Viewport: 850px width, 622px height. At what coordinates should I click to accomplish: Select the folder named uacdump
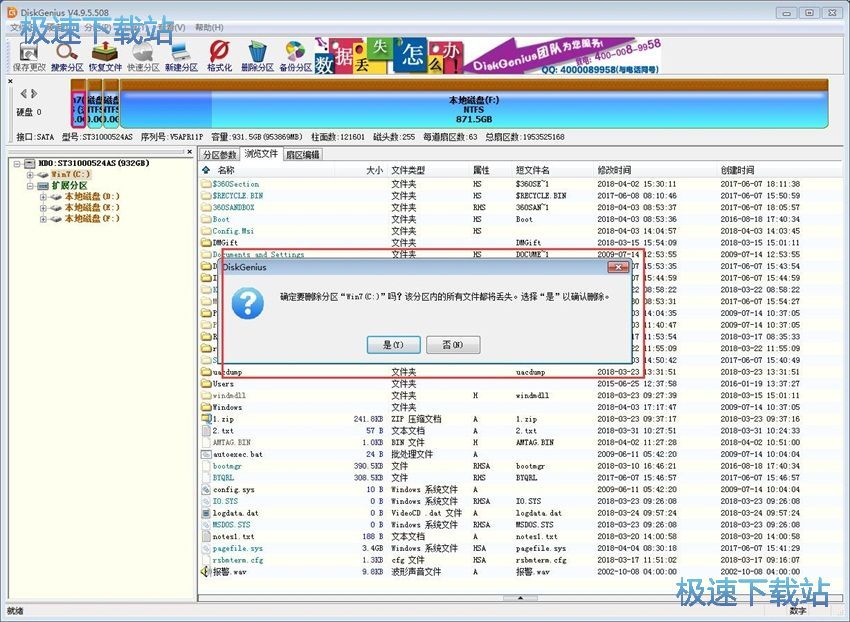coord(227,372)
